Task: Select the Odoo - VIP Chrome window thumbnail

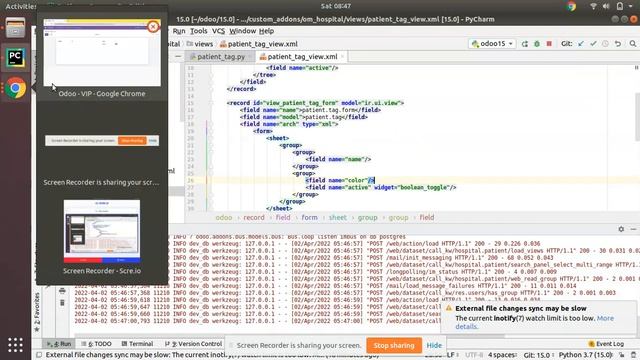Action: [102, 53]
